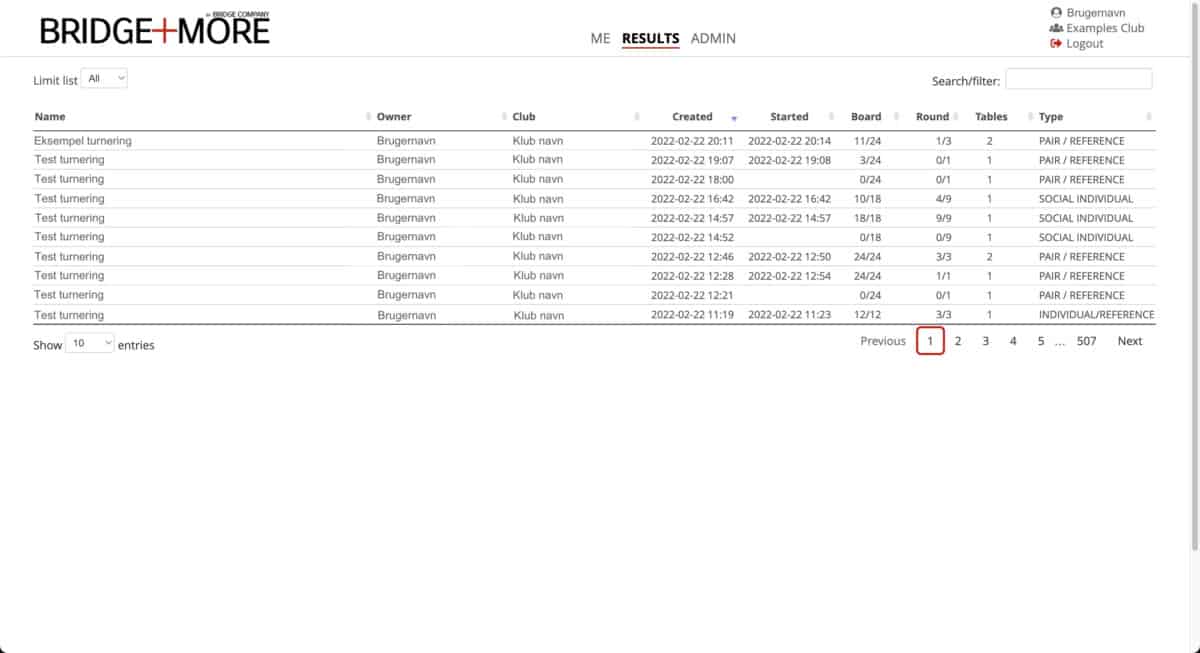Jump to page 507
This screenshot has height=653, width=1200.
pos(1086,341)
